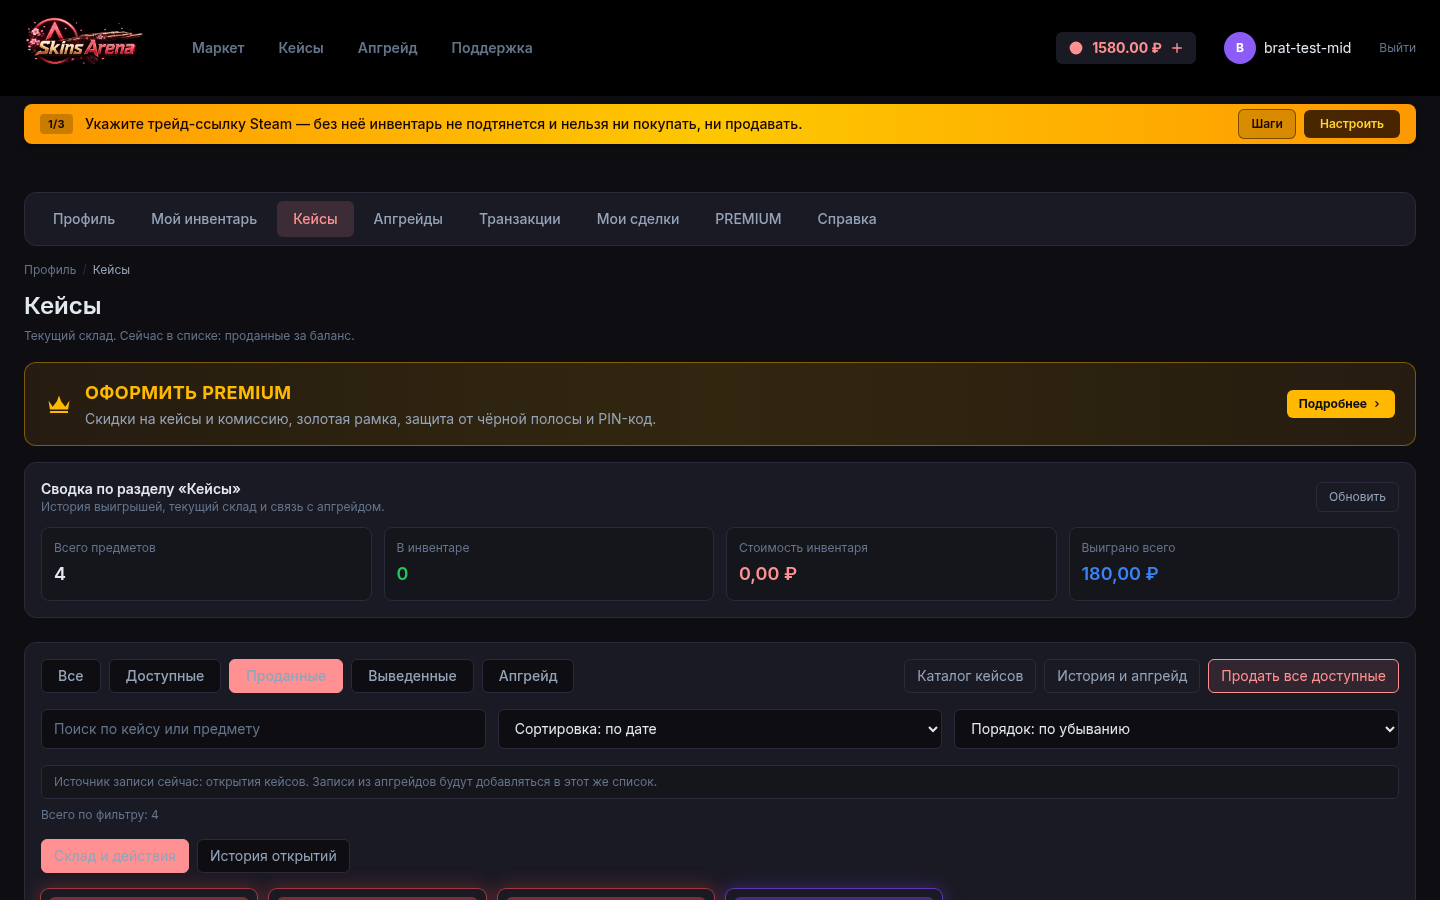Open Кейсы in the top navigation
The image size is (1440, 900).
[x=301, y=48]
